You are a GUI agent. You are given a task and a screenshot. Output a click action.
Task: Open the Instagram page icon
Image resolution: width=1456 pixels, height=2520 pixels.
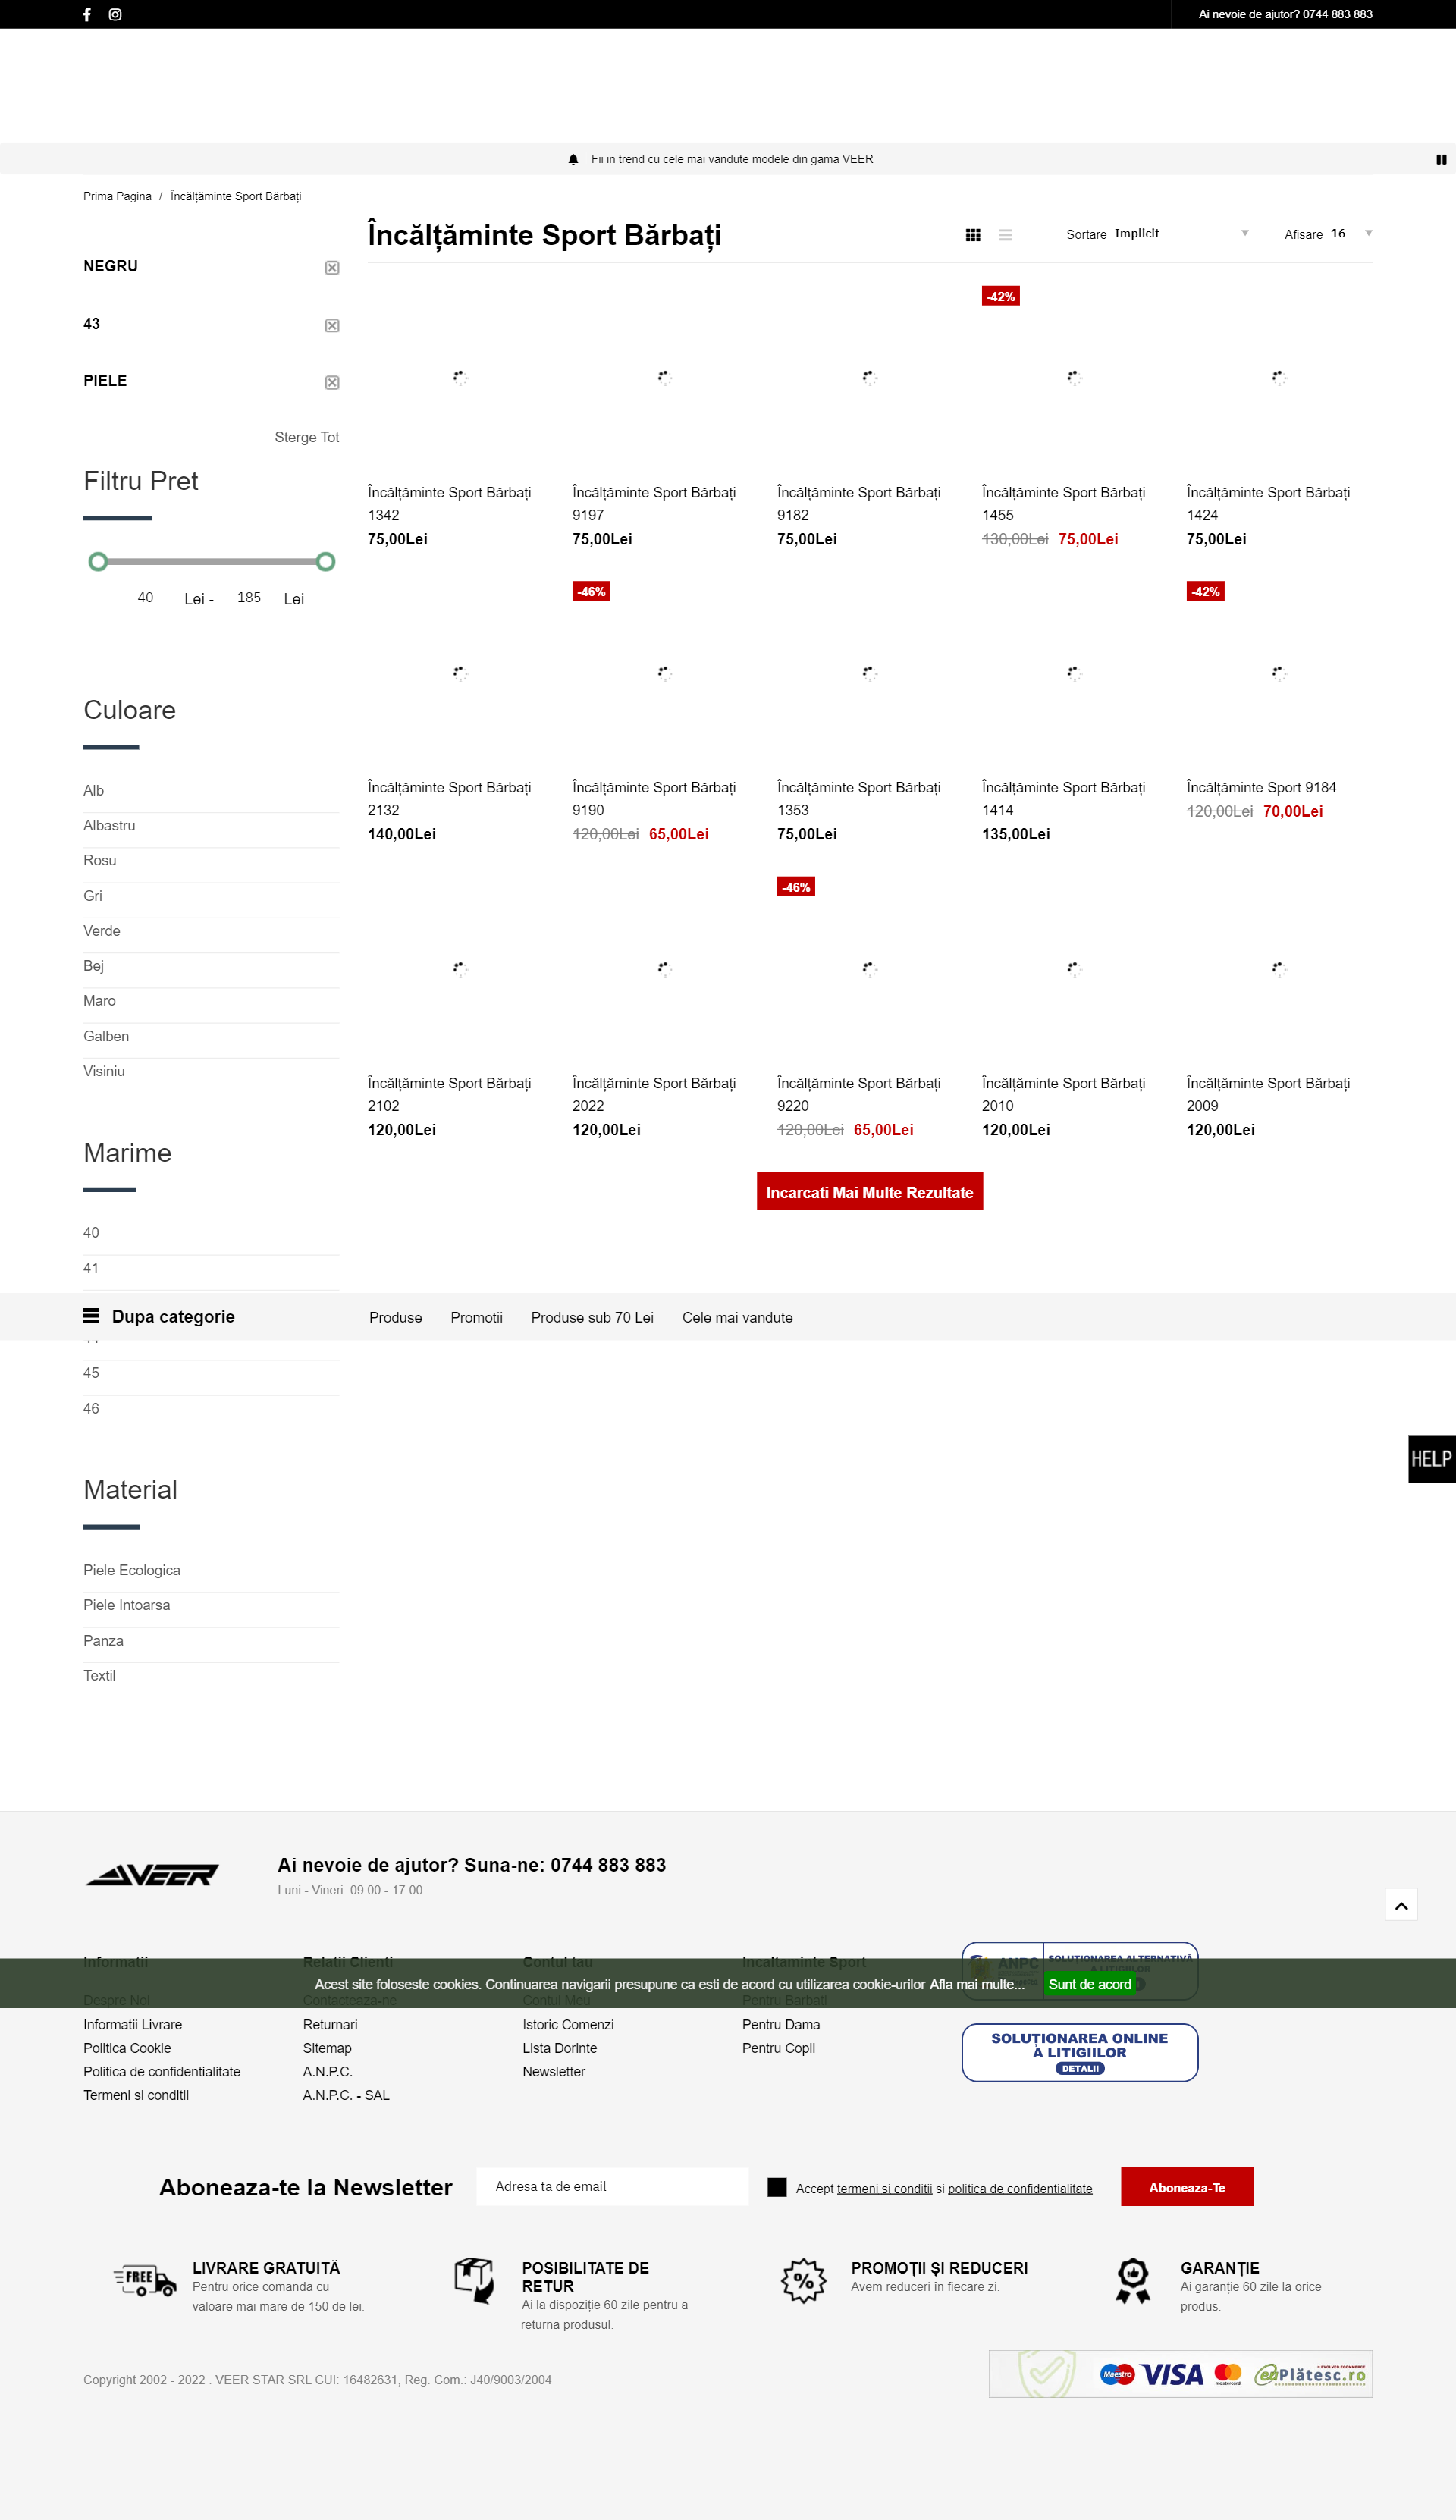tap(115, 14)
